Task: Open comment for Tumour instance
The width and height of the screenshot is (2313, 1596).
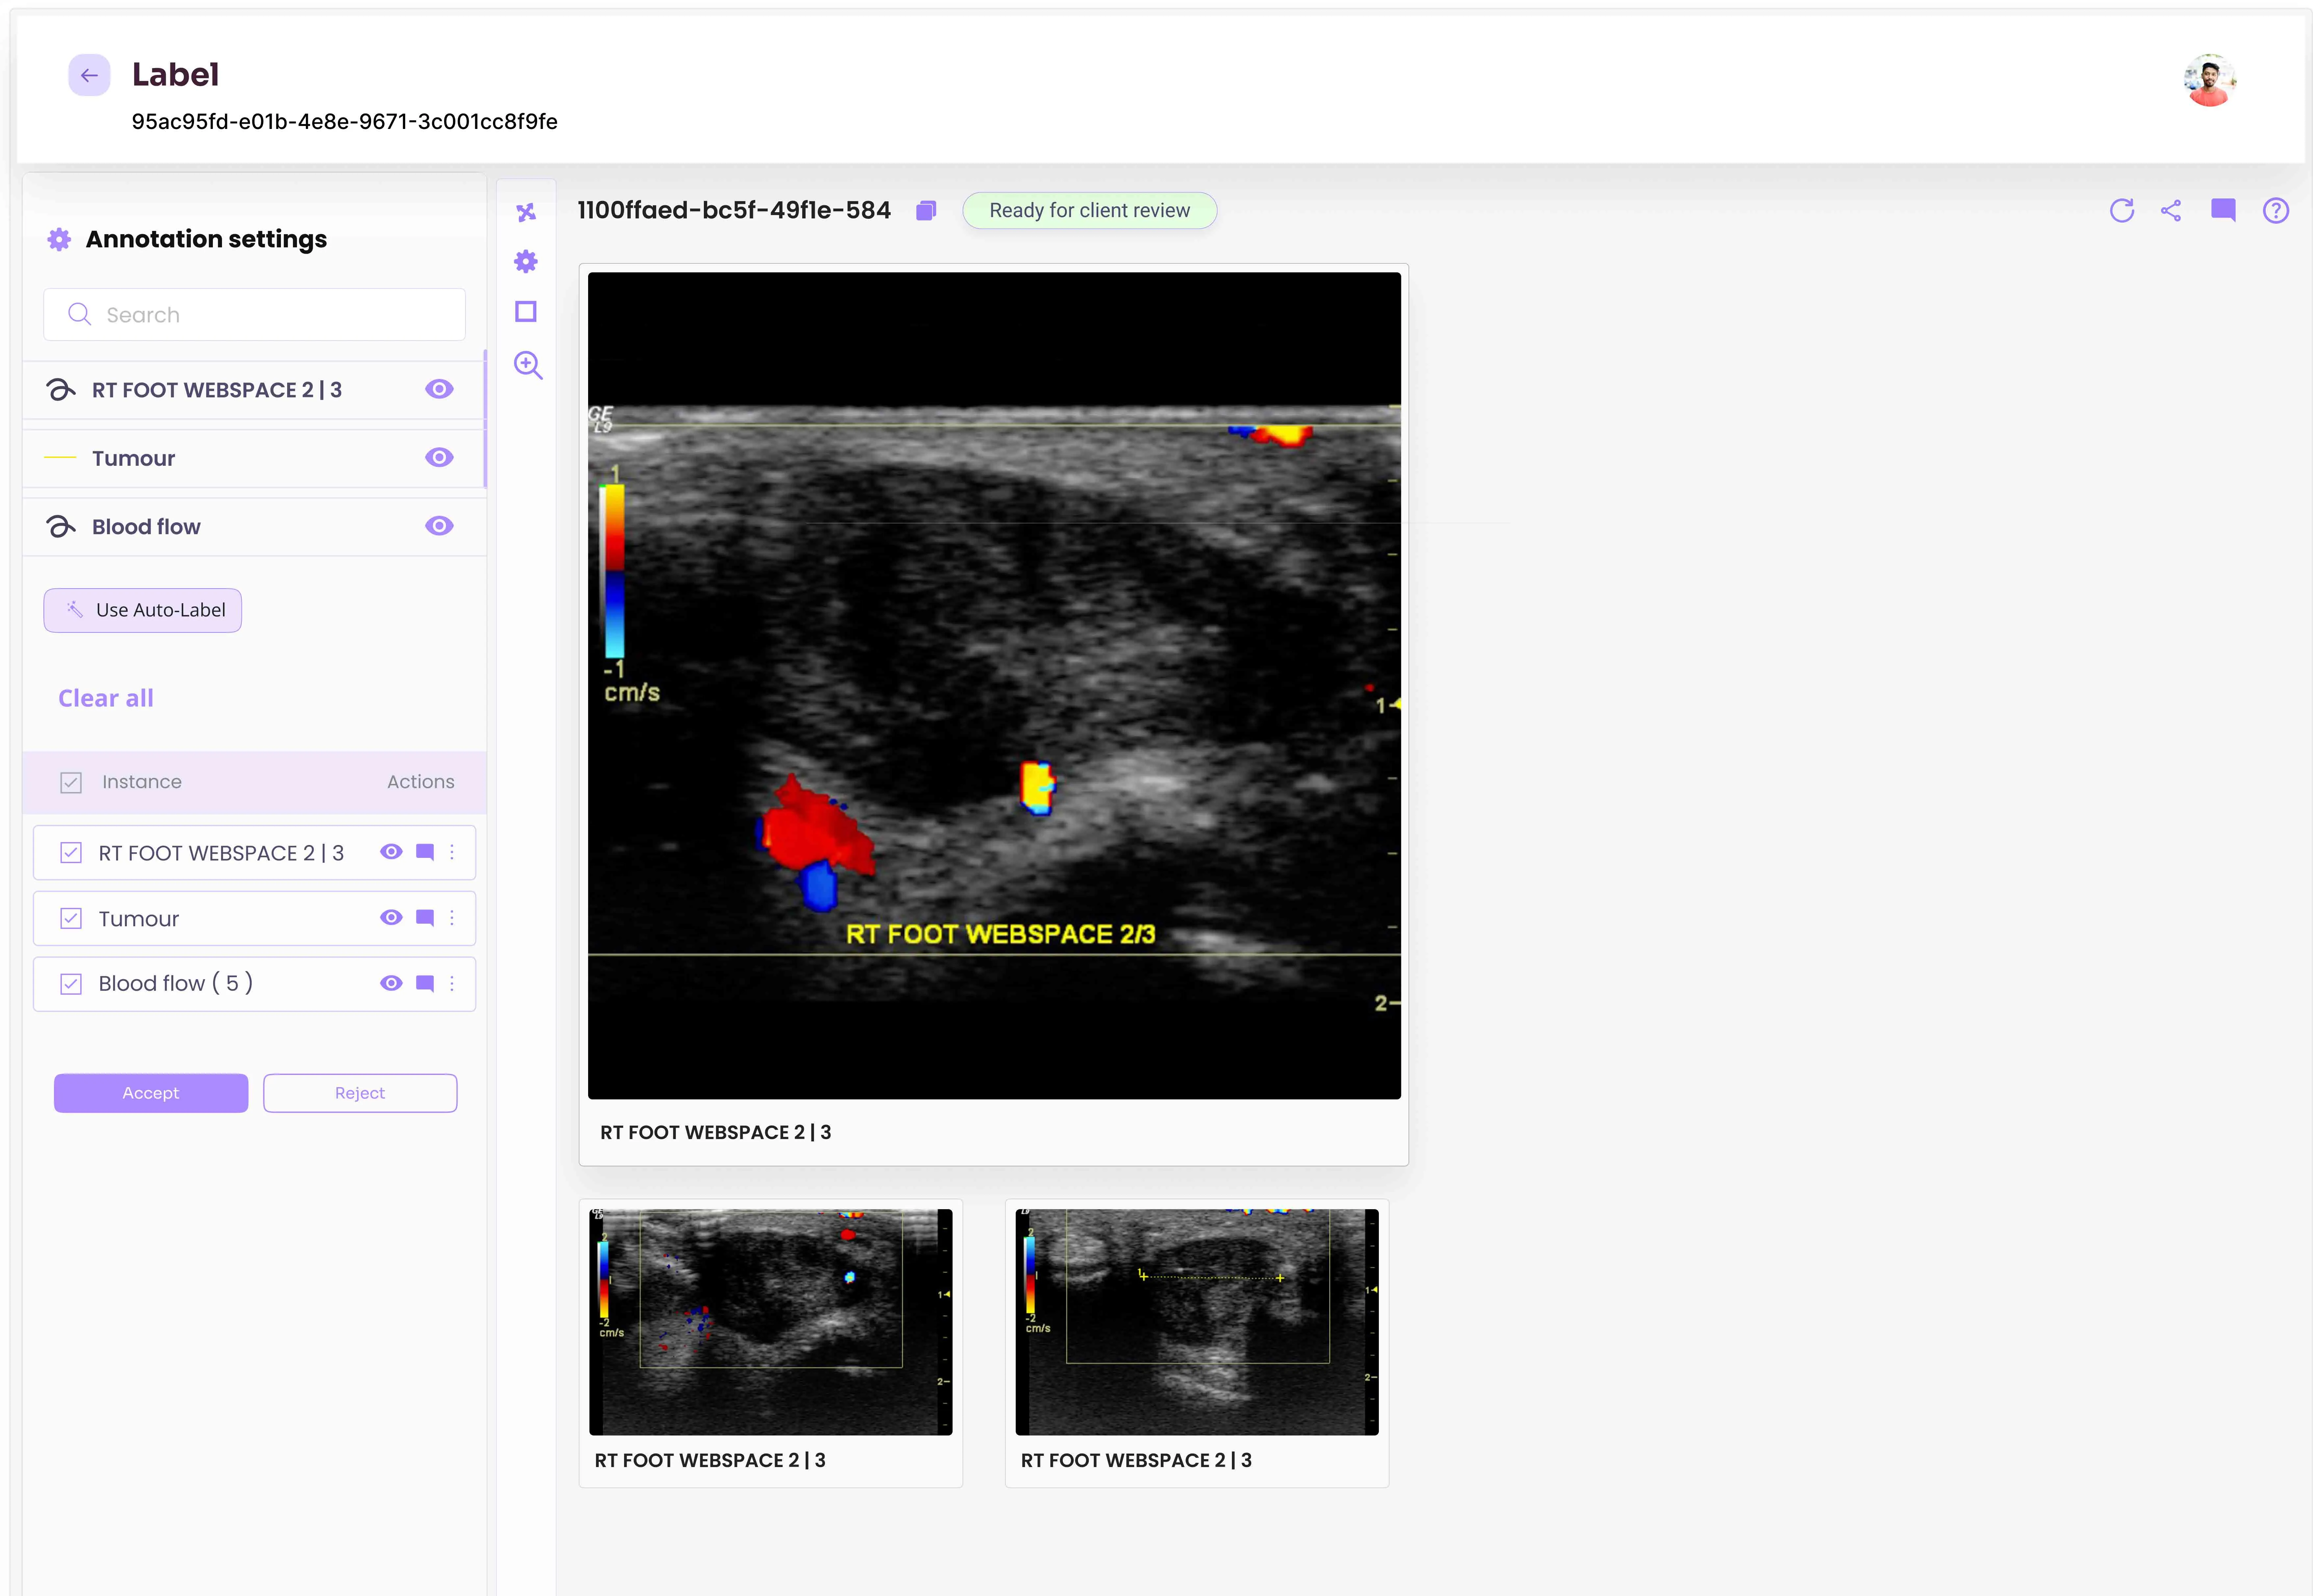Action: pyautogui.click(x=425, y=918)
